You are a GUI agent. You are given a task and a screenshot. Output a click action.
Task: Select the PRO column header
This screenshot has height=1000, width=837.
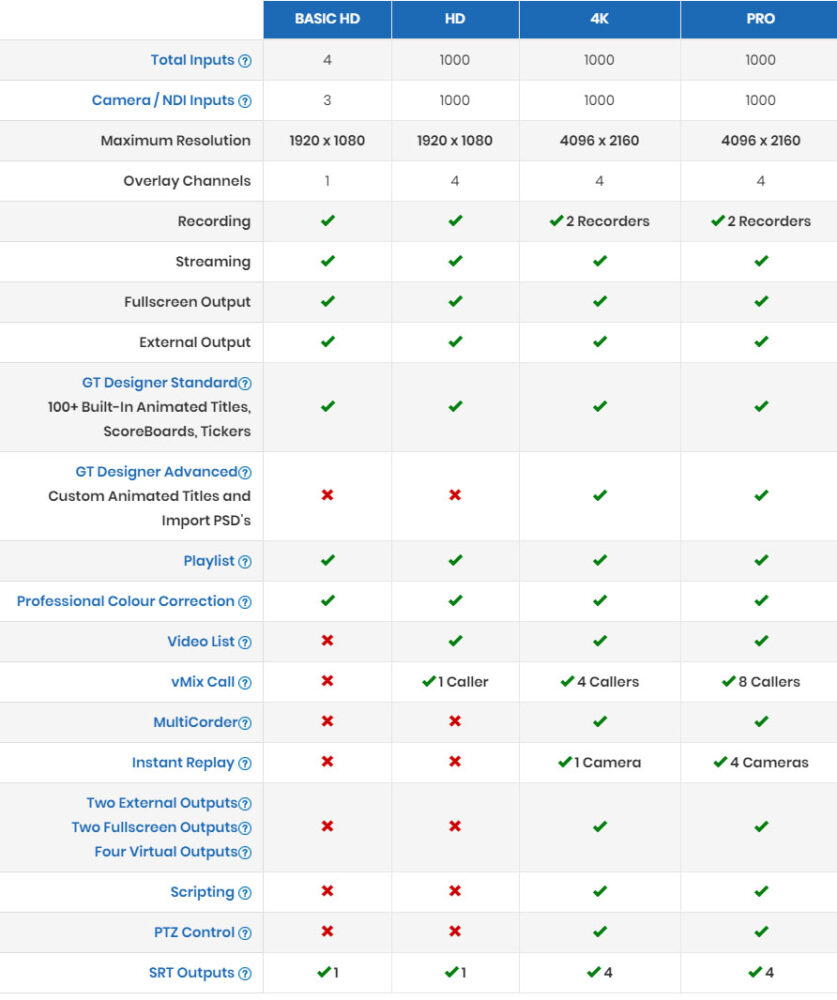761,19
